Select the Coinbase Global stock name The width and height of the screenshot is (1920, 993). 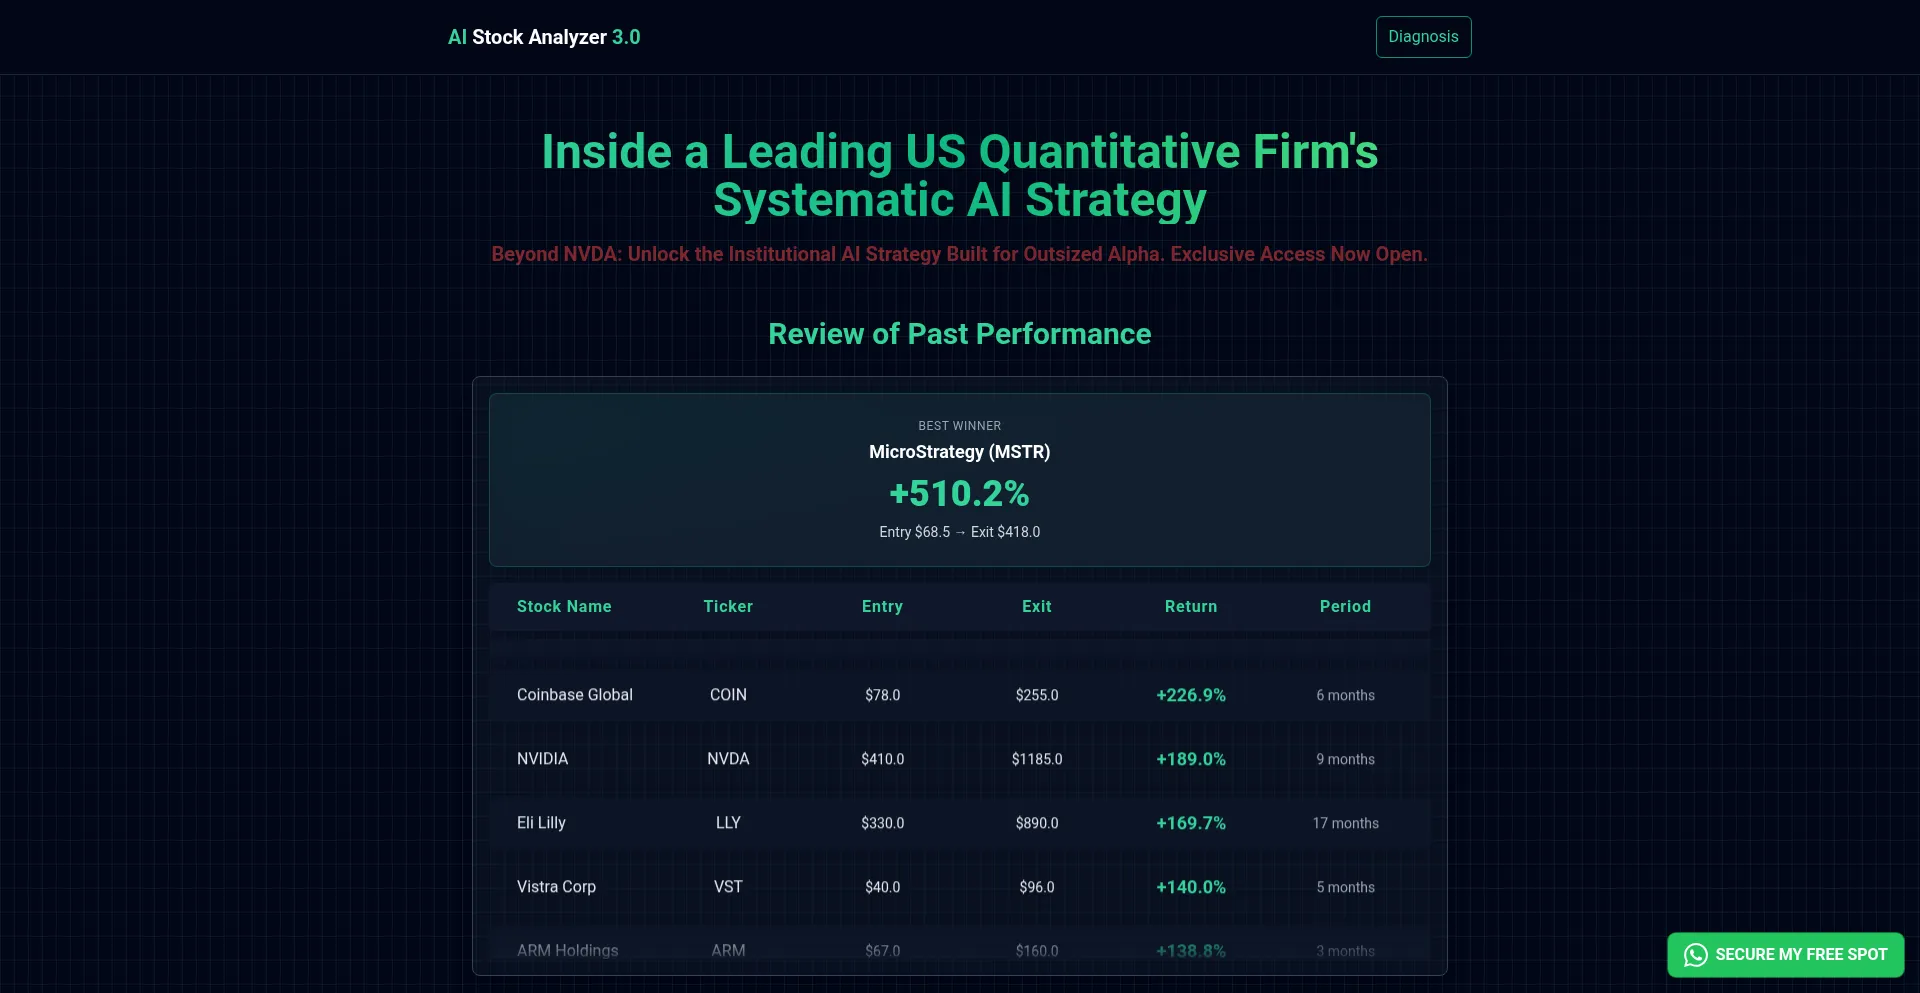(x=575, y=695)
